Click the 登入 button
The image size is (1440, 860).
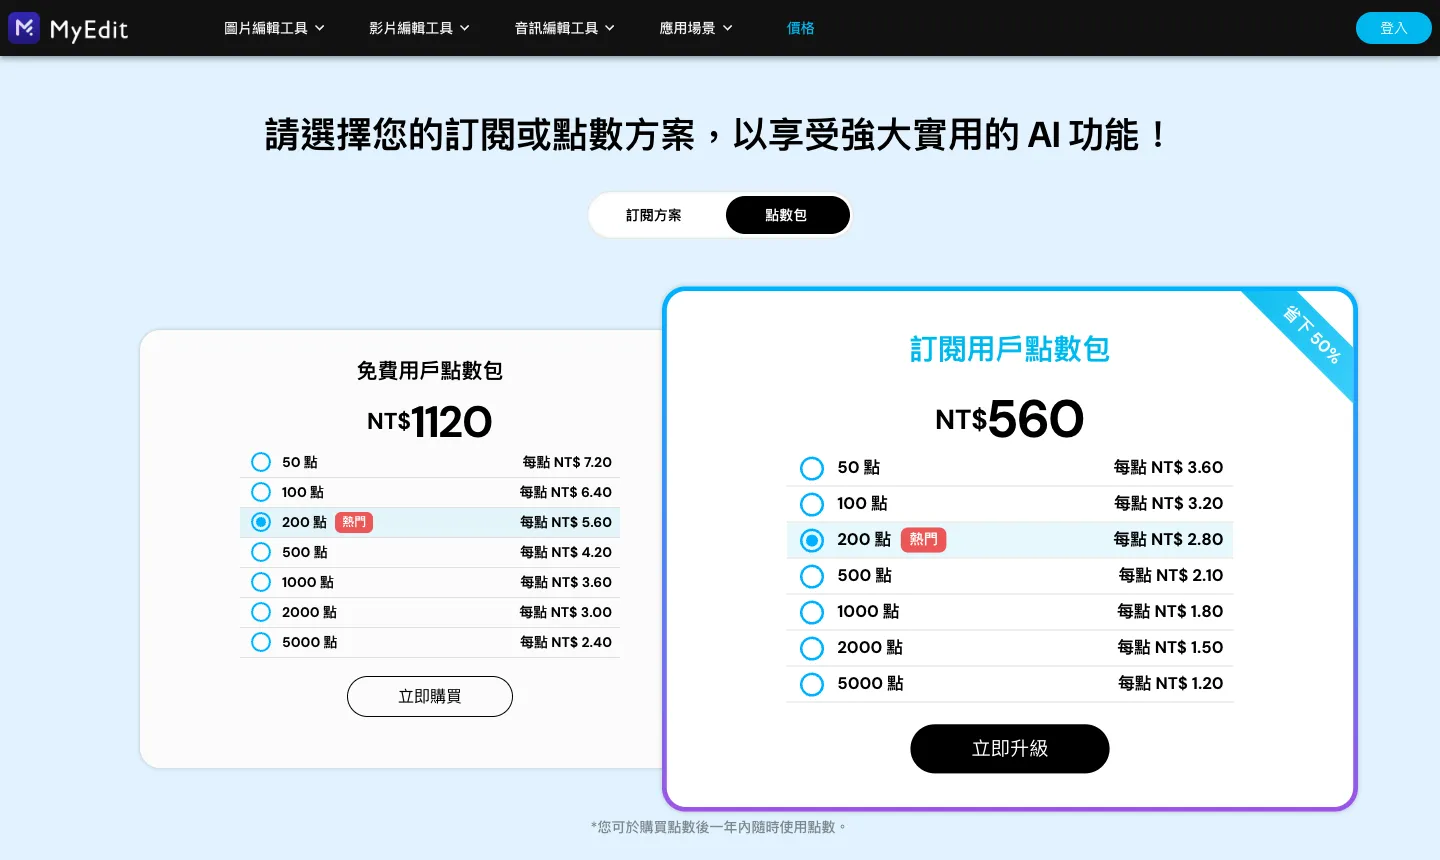pyautogui.click(x=1394, y=28)
